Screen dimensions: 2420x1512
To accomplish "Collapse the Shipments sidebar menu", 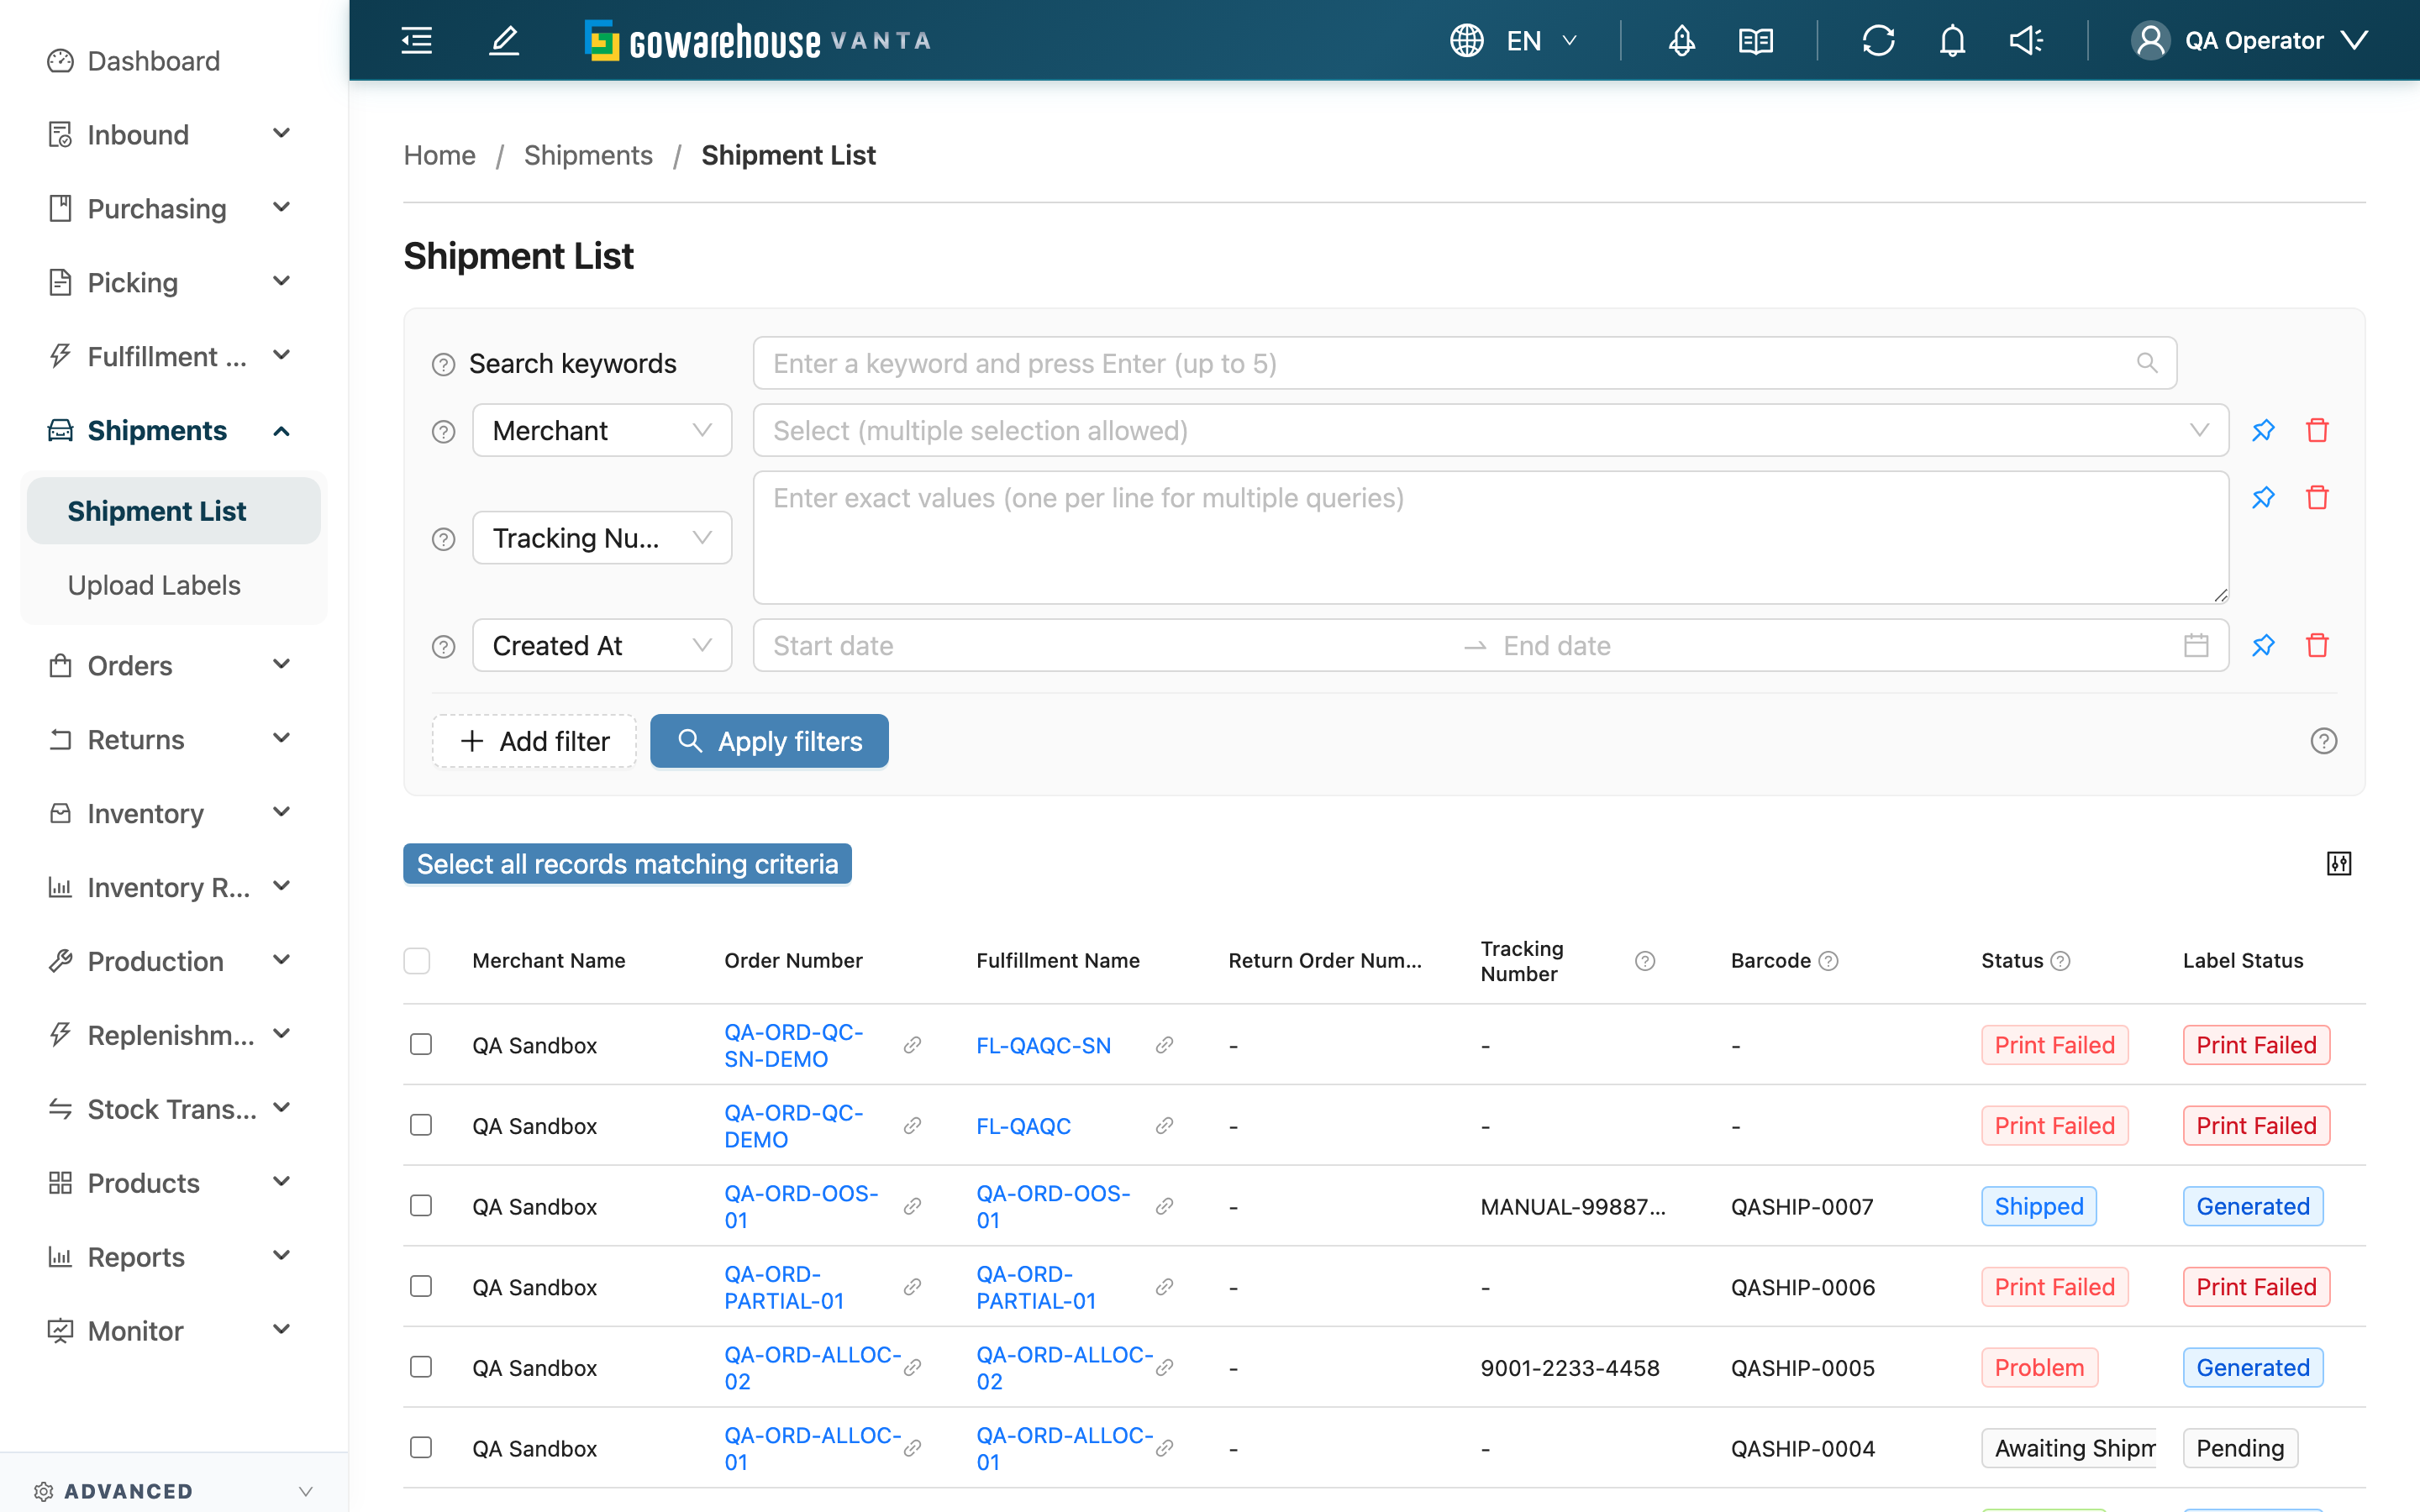I will 174,430.
